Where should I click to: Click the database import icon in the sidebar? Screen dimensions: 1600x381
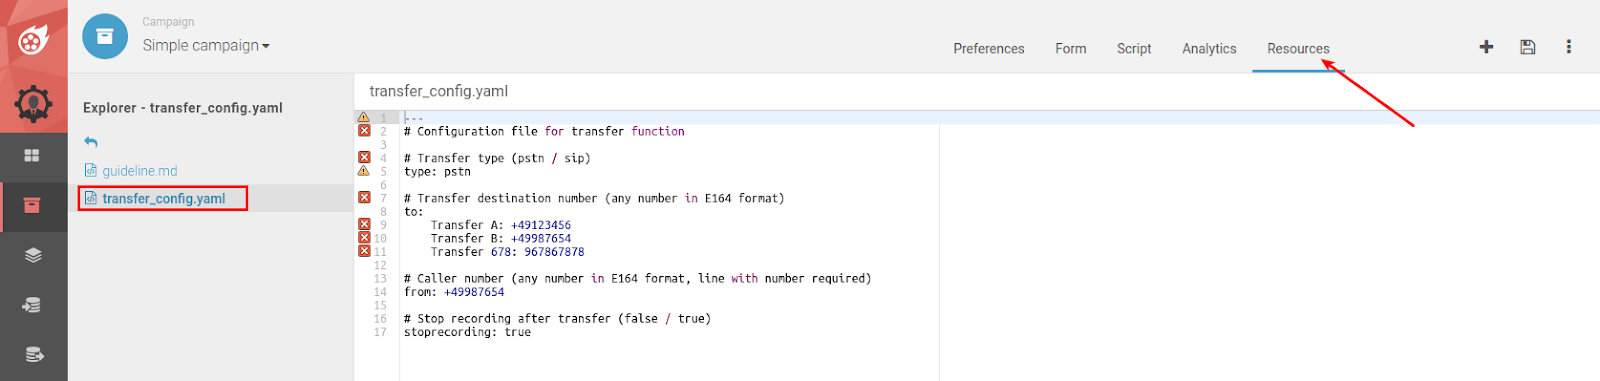coord(32,305)
